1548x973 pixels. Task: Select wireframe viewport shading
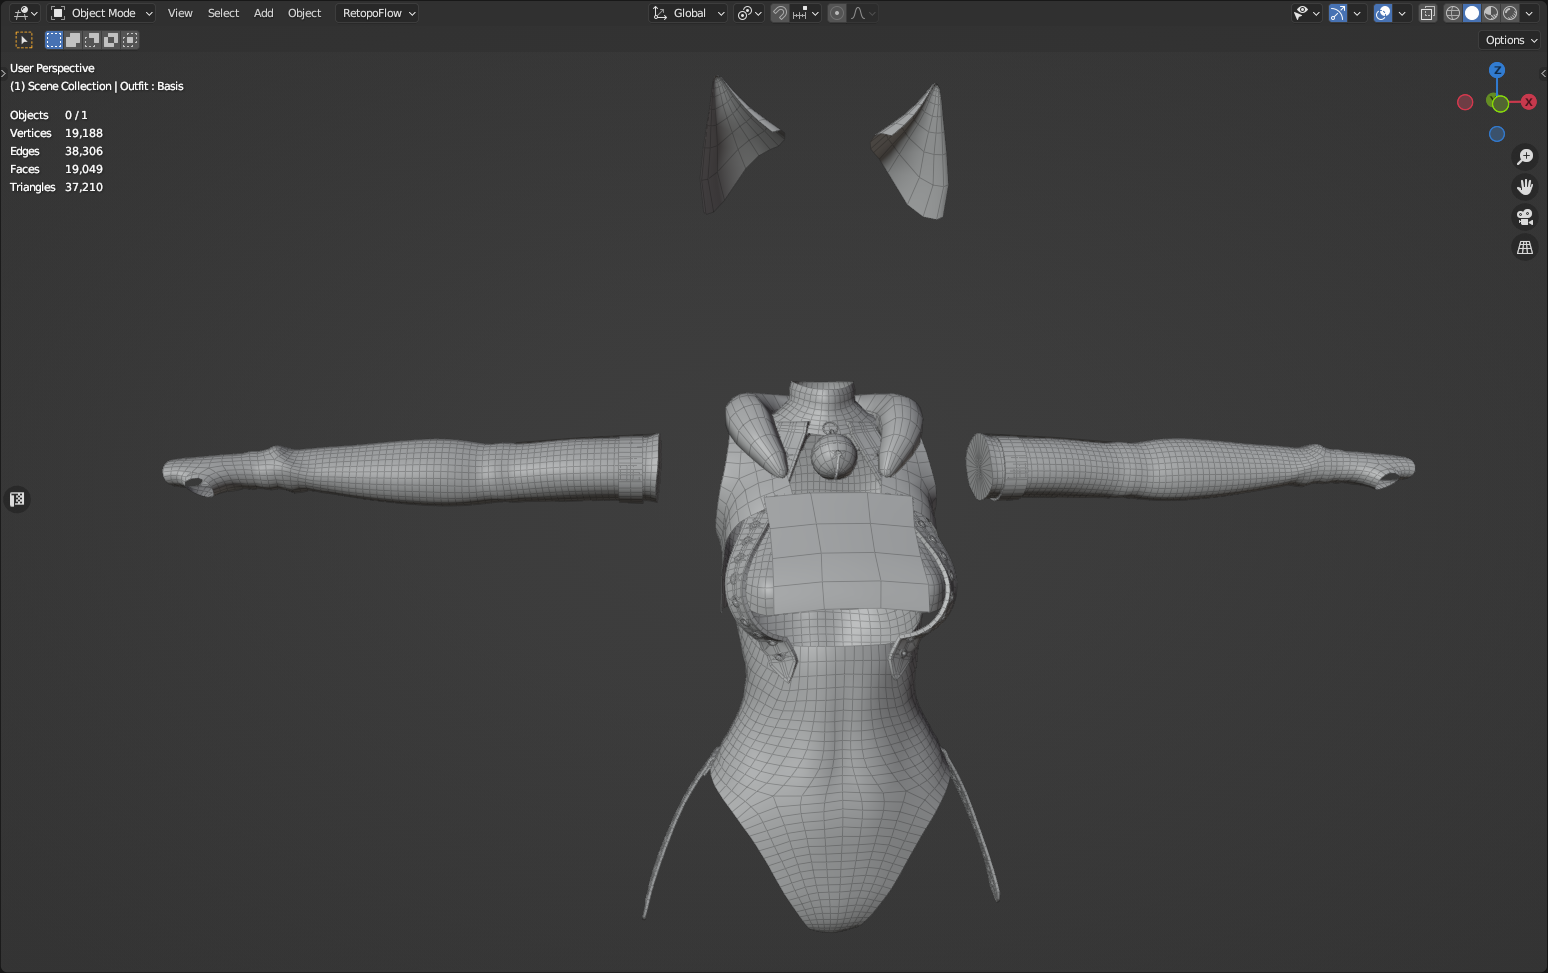pos(1453,13)
